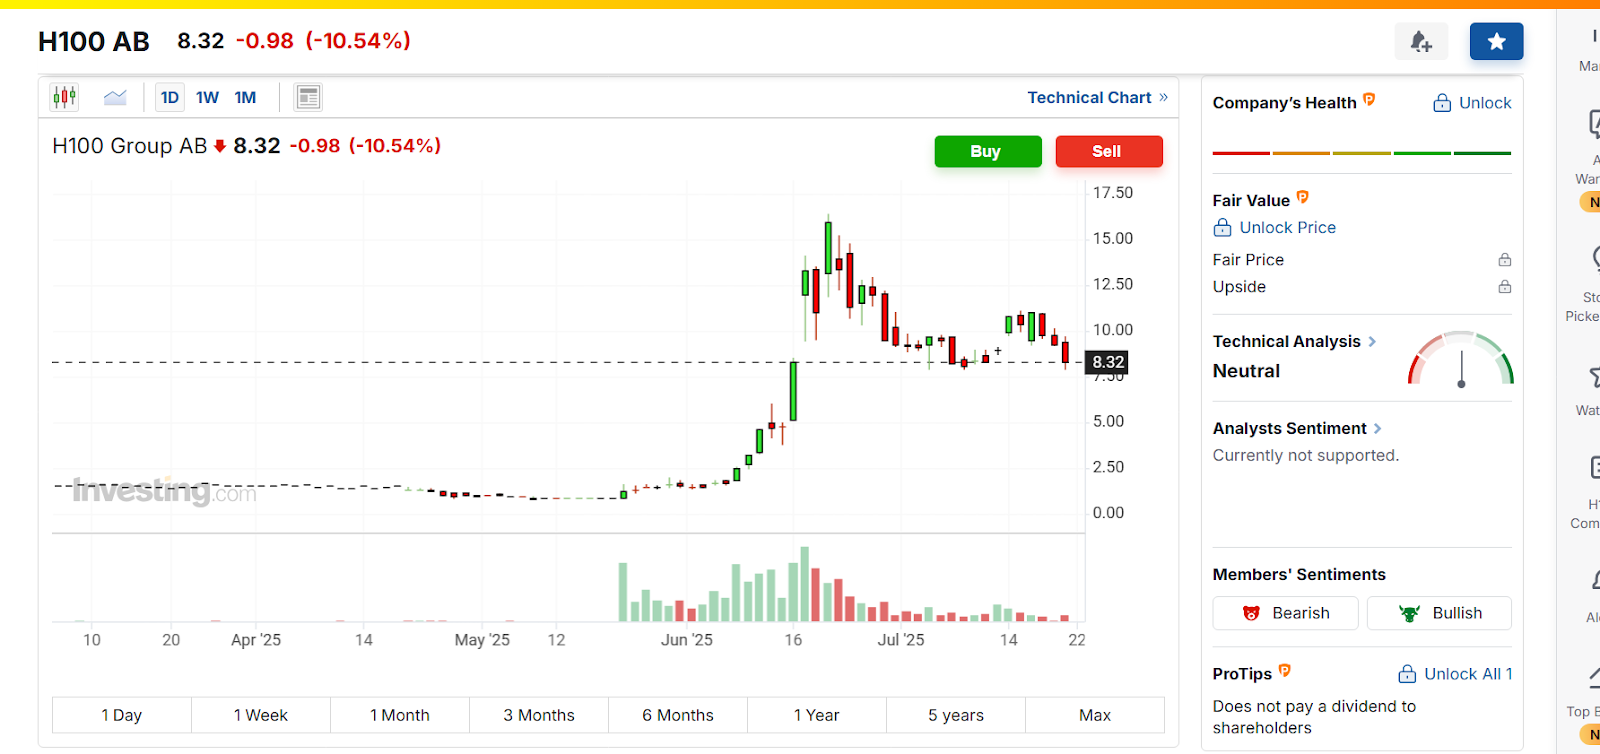1600x754 pixels.
Task: Show the 1 Month range
Action: coord(399,715)
